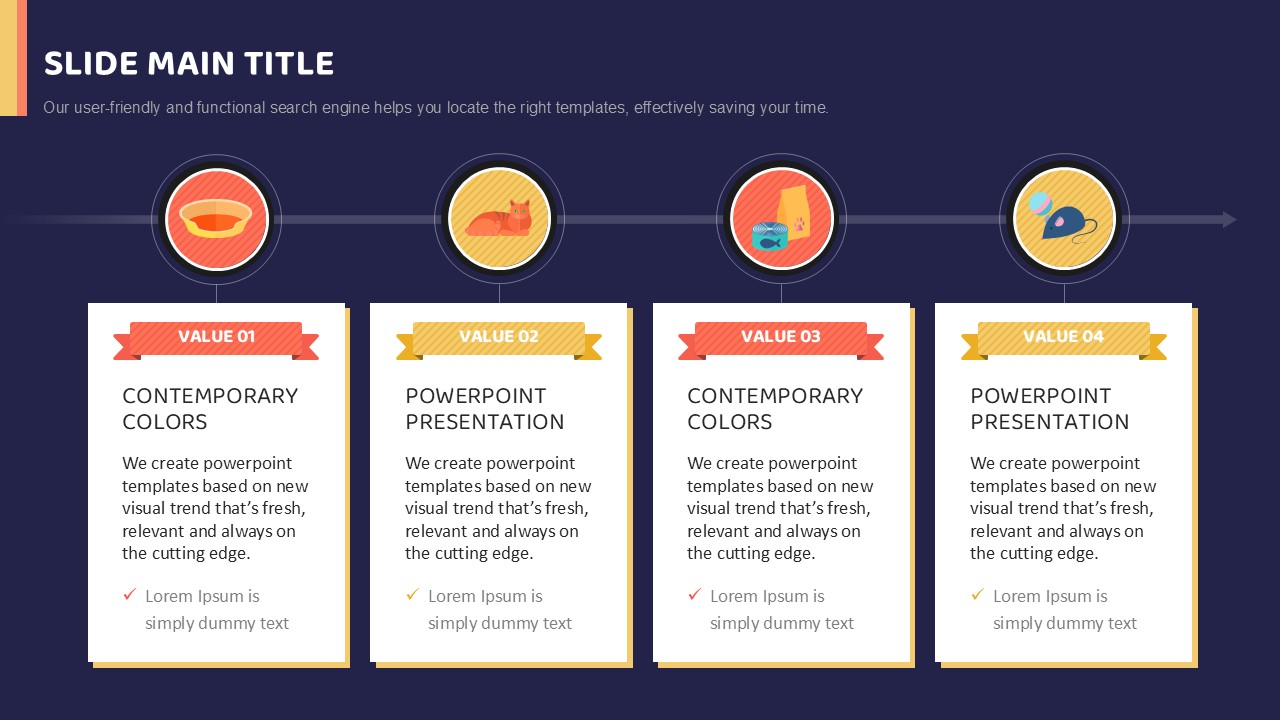Click the subtitle text about the search engine
1280x720 pixels.
click(436, 108)
